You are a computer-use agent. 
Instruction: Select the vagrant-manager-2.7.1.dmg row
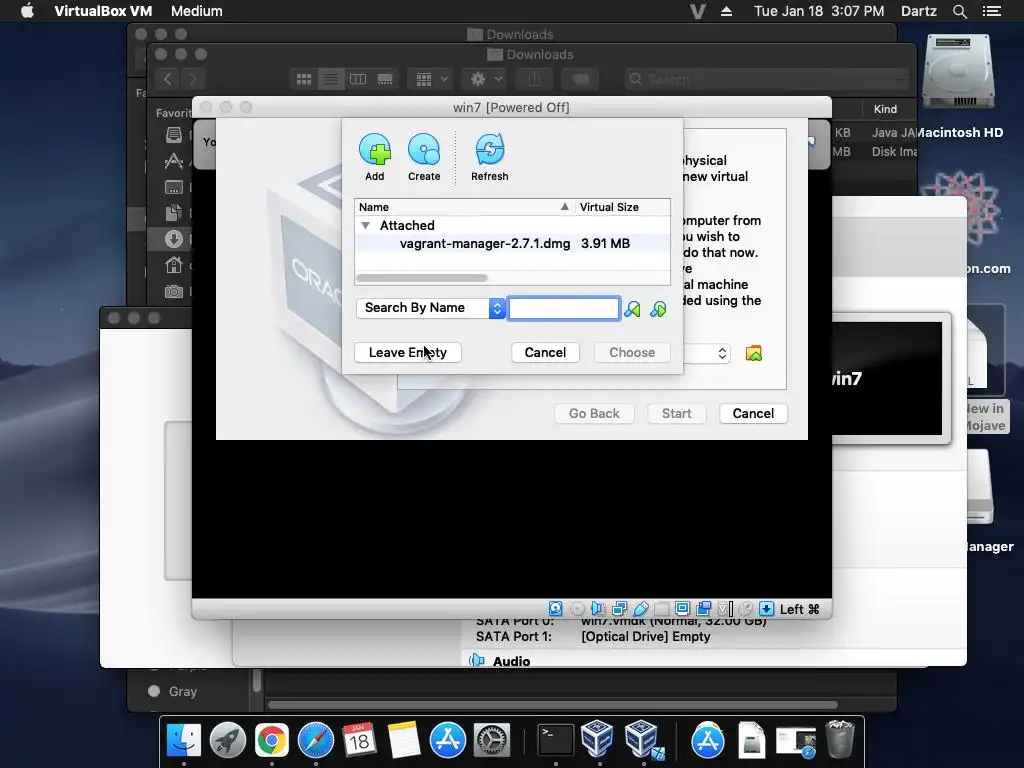(x=512, y=244)
